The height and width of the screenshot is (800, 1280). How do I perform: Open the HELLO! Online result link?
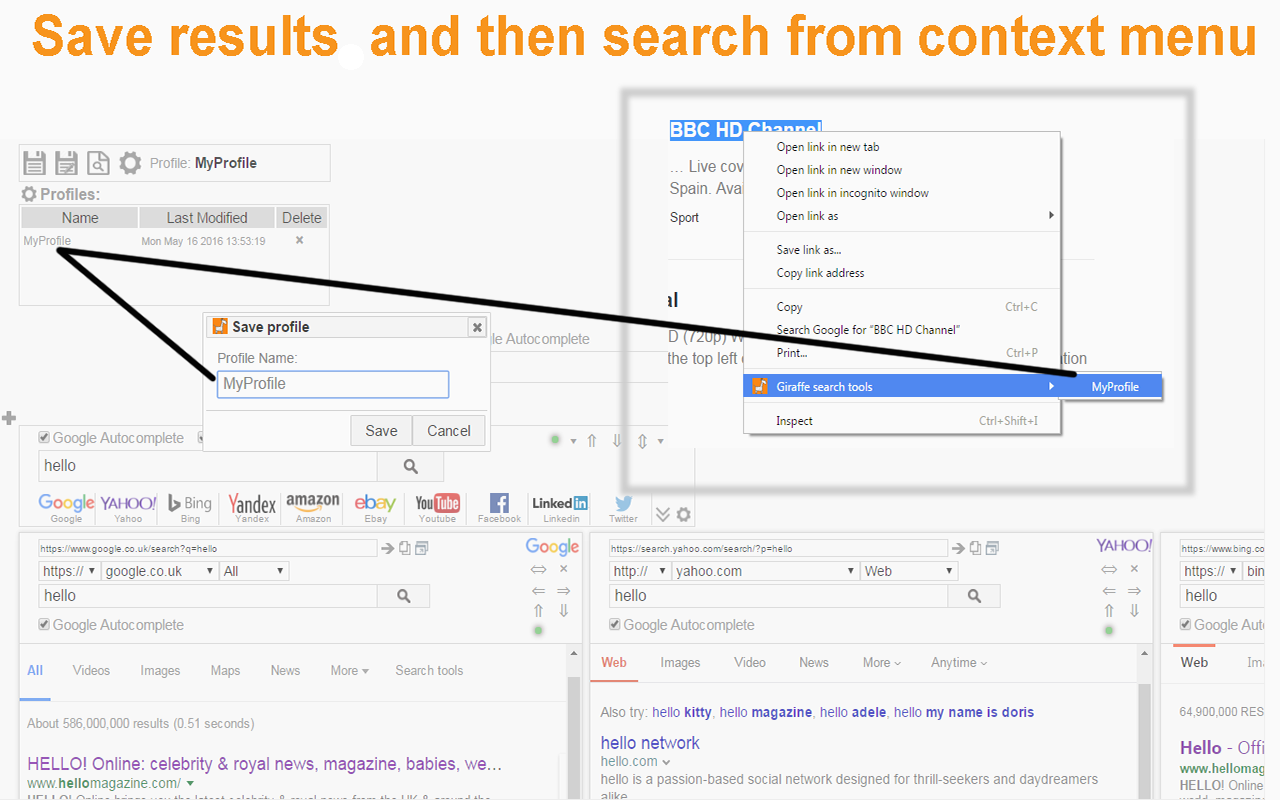pos(265,764)
